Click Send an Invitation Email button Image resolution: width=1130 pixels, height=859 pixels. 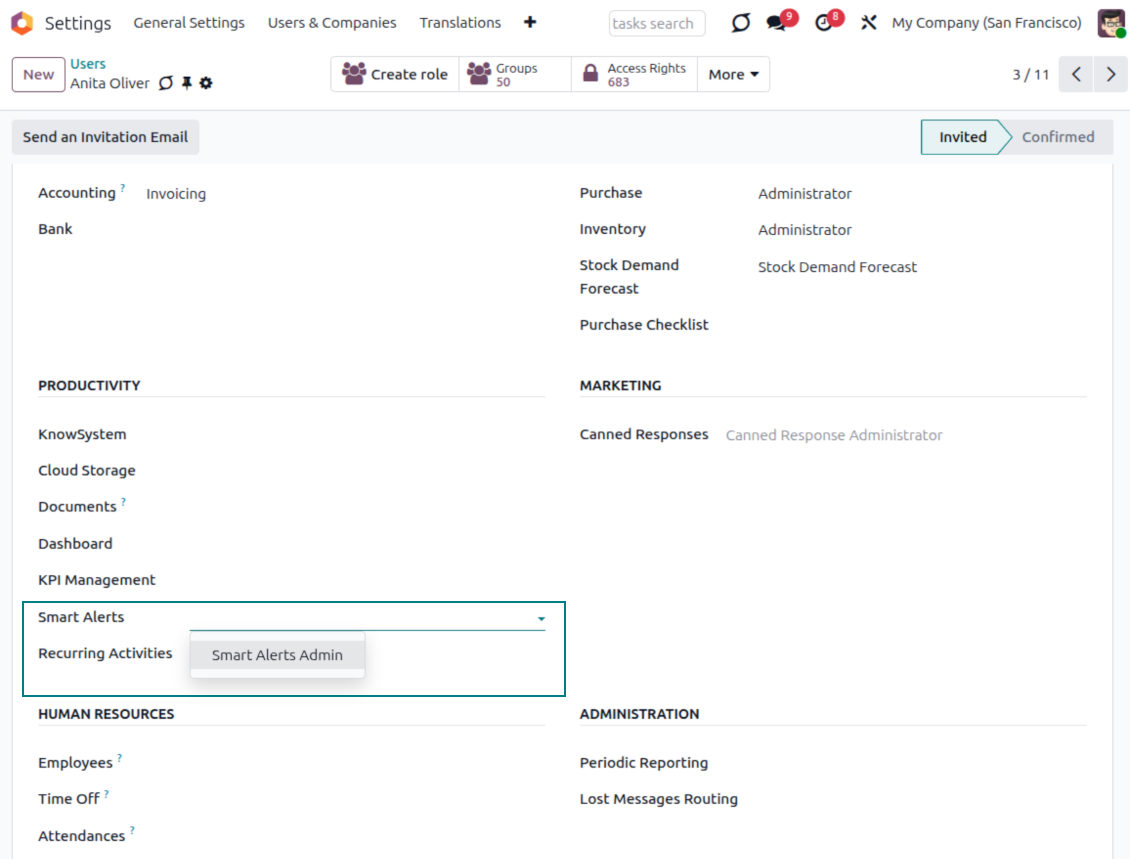pos(105,137)
